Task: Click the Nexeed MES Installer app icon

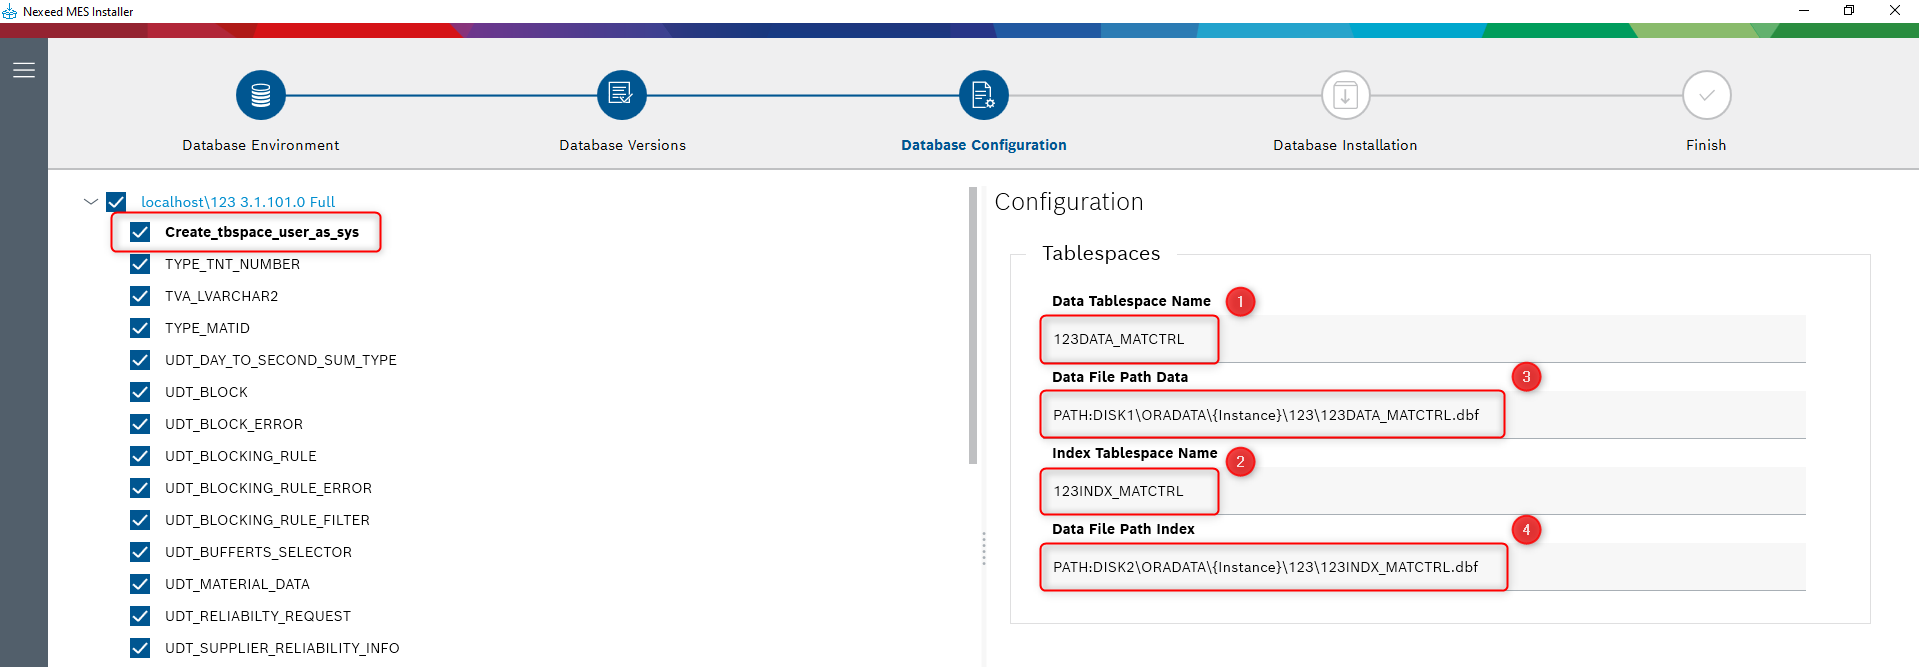Action: point(10,12)
